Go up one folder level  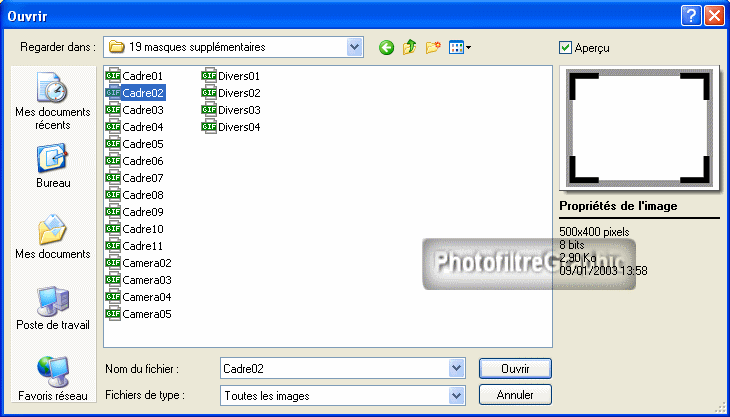tap(410, 47)
